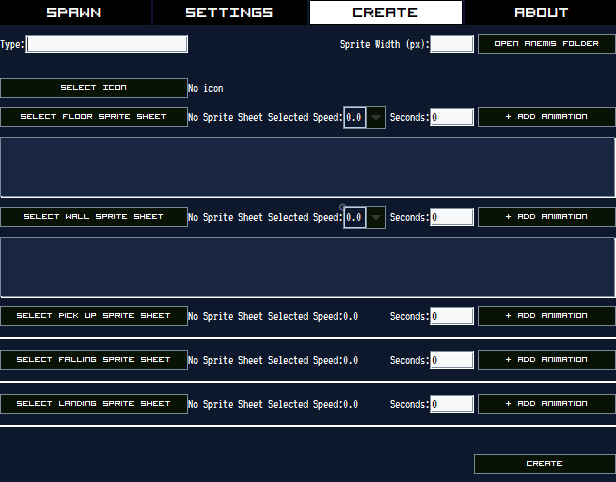Expand the wall Speed dropdown arrow
The image size is (616, 482).
pos(376,217)
